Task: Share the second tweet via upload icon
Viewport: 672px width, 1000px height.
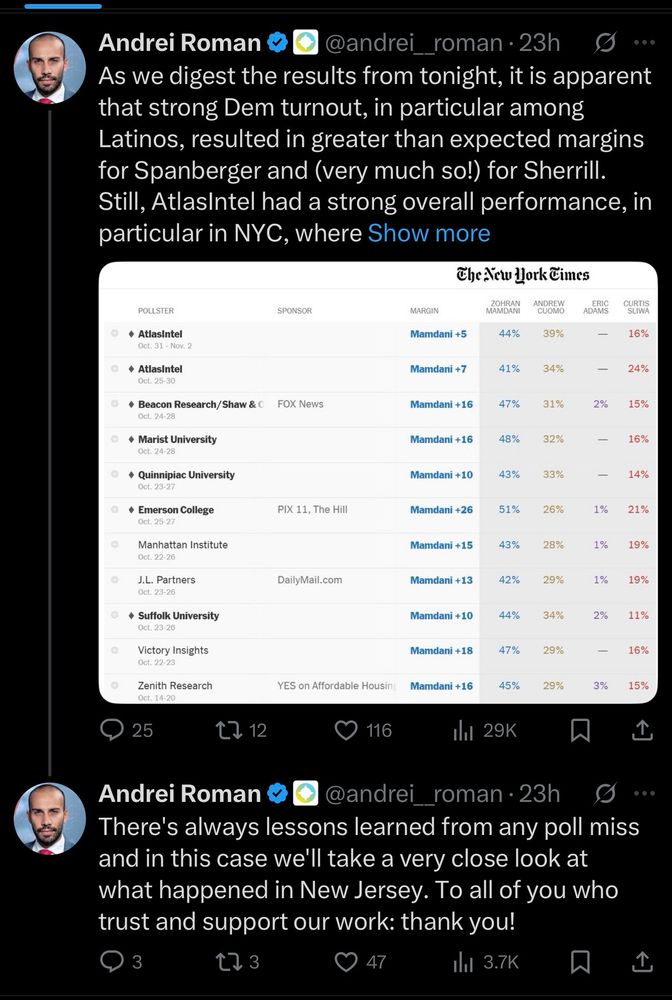Action: [x=642, y=962]
